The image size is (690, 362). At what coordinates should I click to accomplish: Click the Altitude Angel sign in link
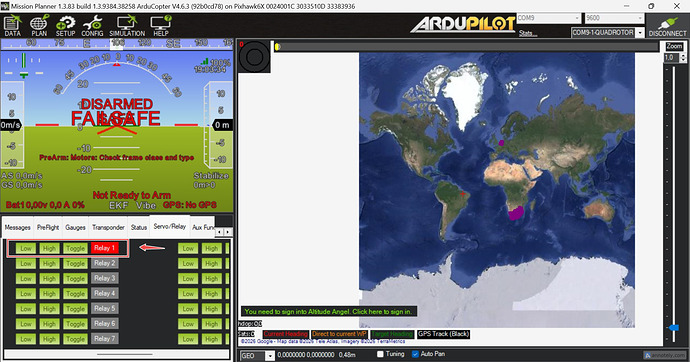tap(328, 311)
